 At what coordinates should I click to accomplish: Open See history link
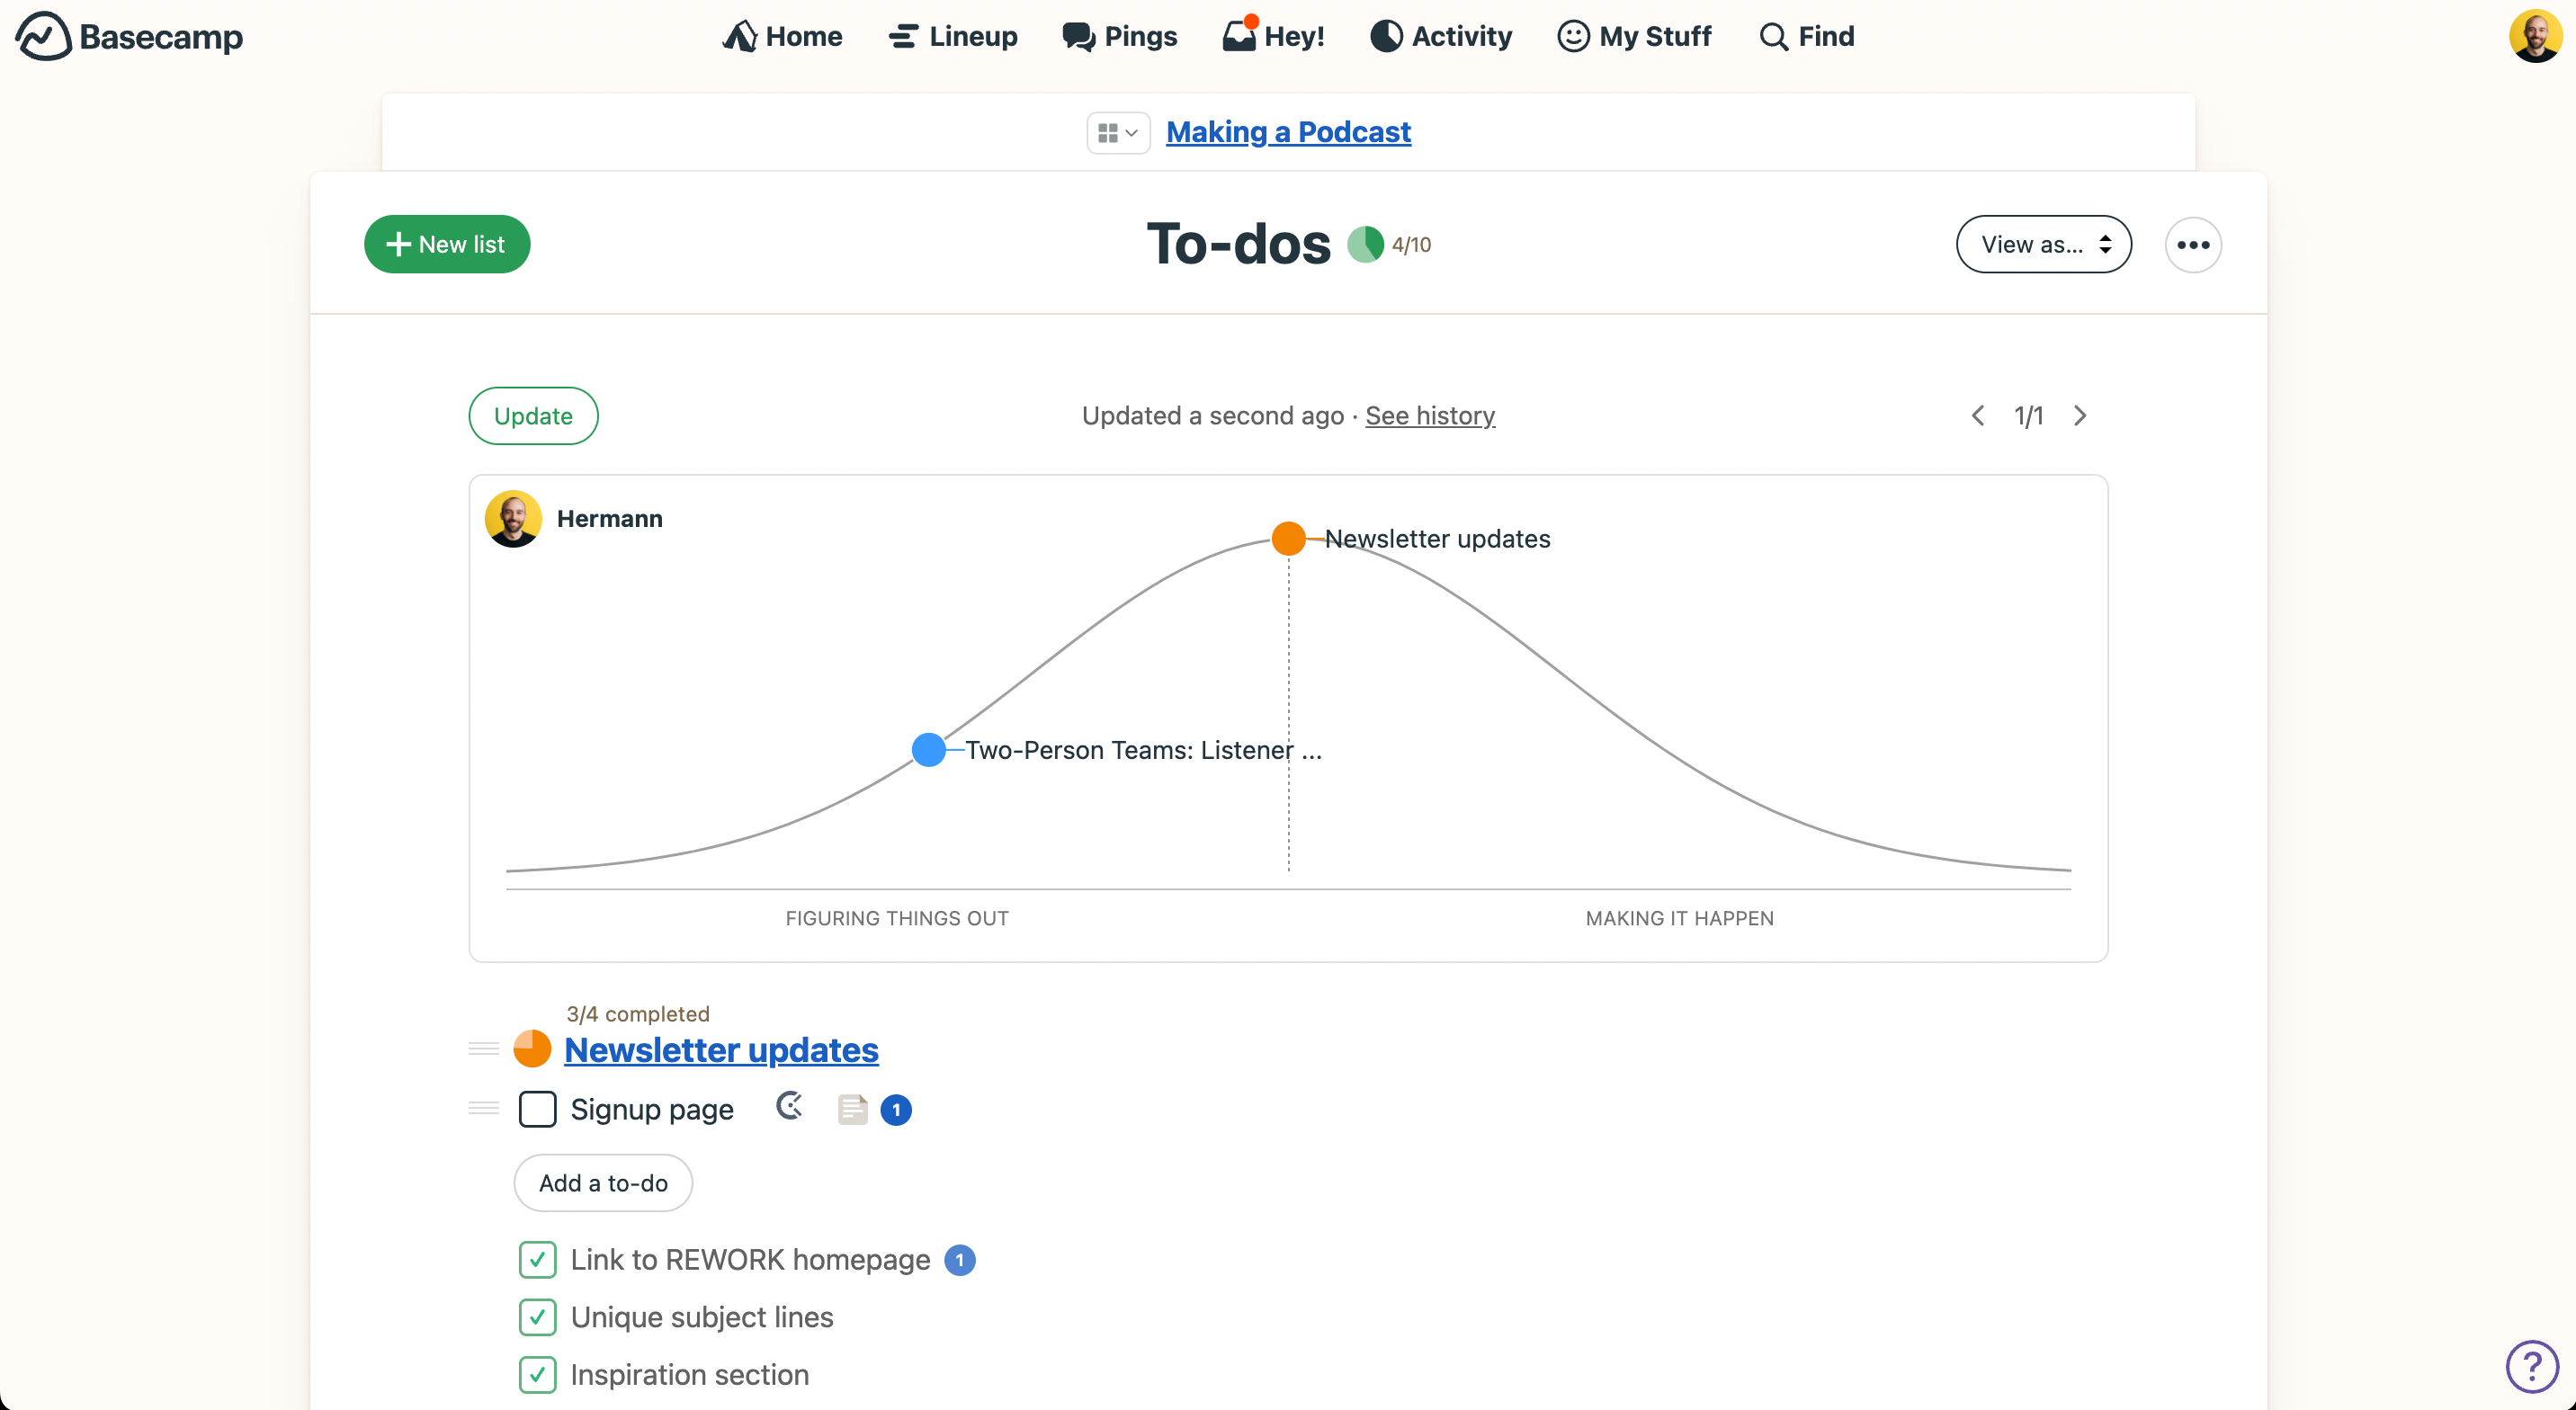pyautogui.click(x=1430, y=416)
